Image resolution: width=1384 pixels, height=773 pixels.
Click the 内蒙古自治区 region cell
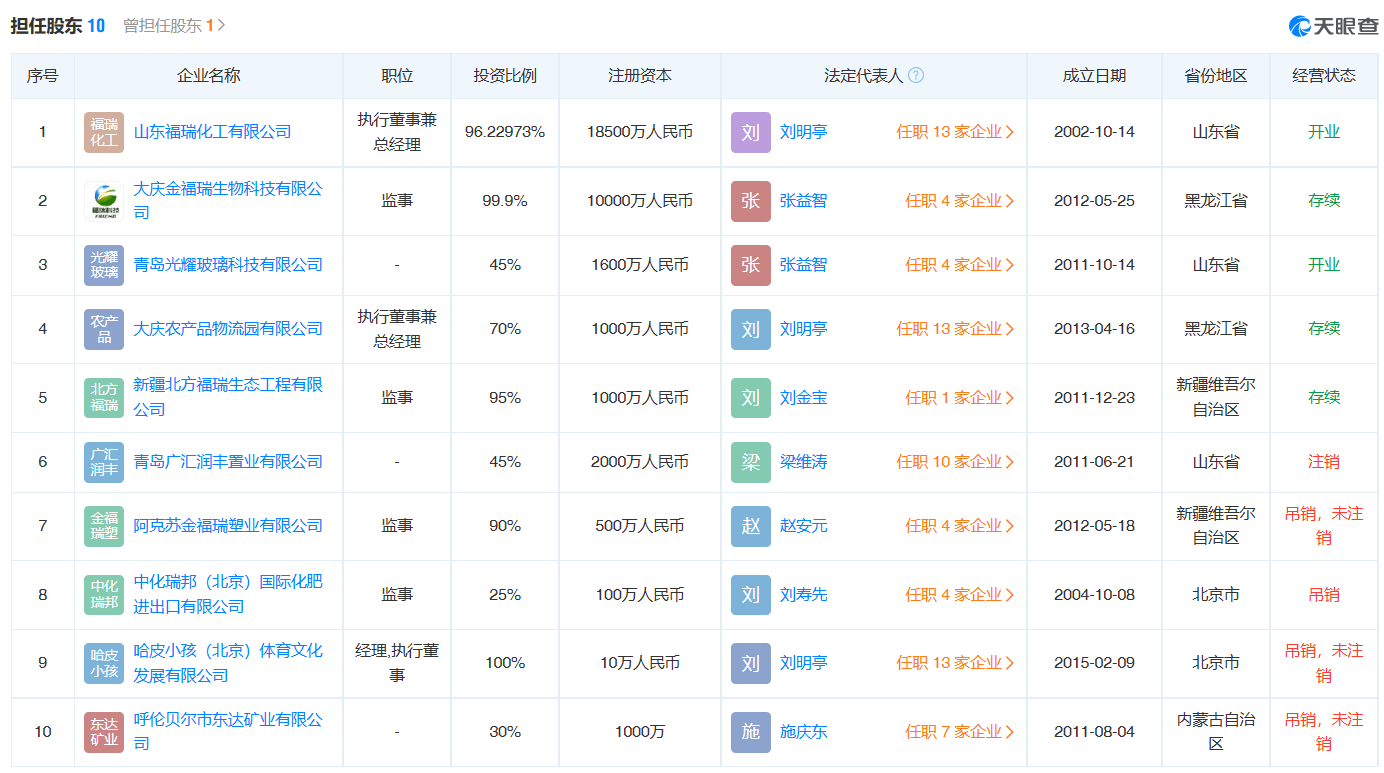[x=1216, y=731]
